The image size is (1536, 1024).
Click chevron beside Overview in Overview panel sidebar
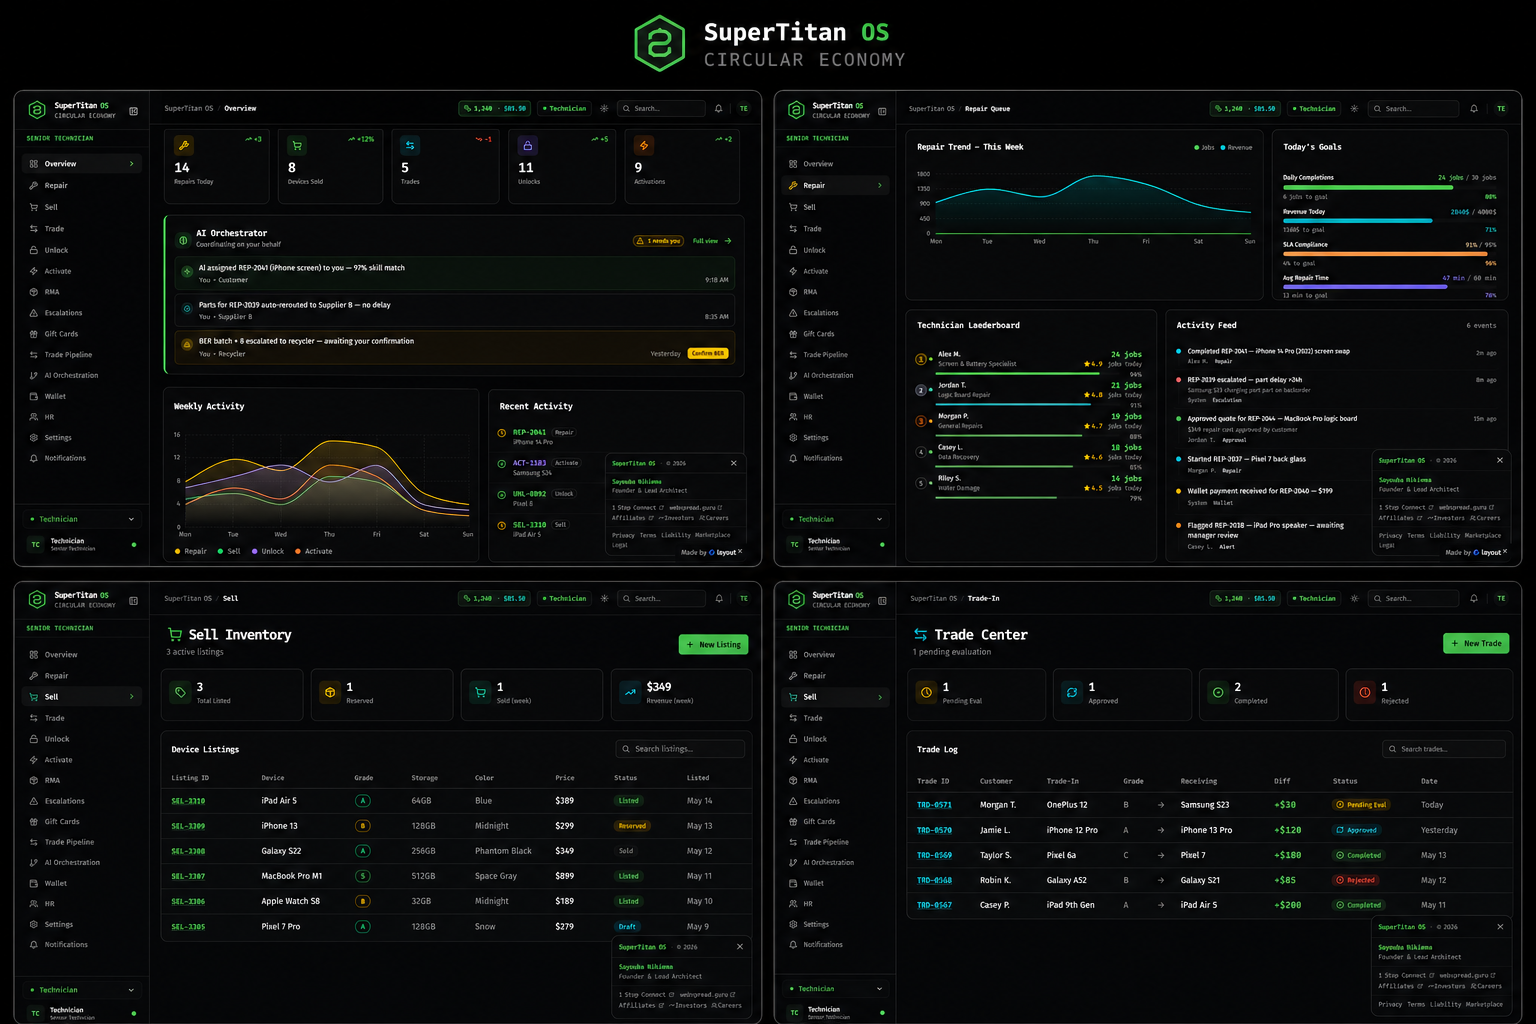[131, 164]
